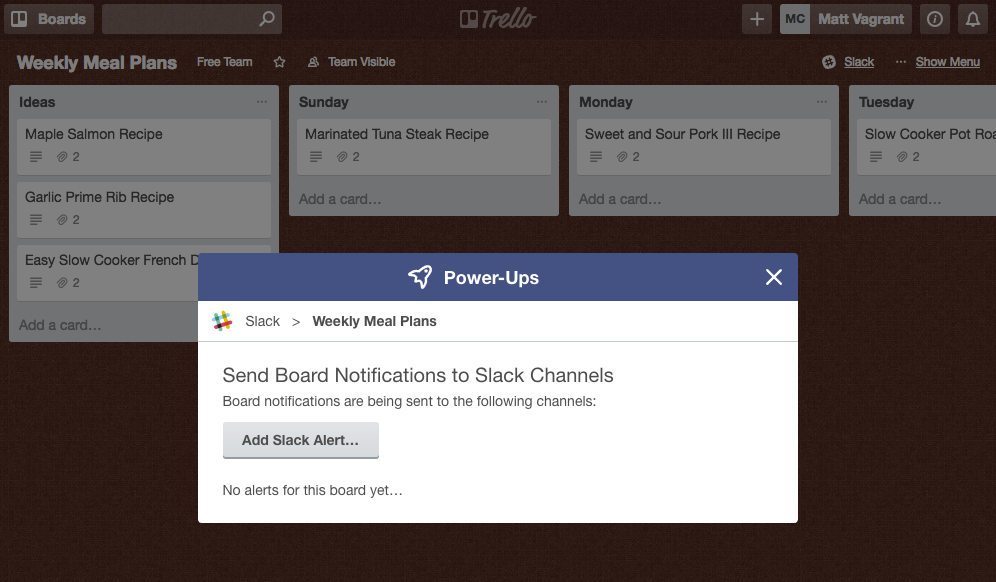The height and width of the screenshot is (582, 996).
Task: Open Slow Cooker Pot Roast card
Action: tap(927, 147)
